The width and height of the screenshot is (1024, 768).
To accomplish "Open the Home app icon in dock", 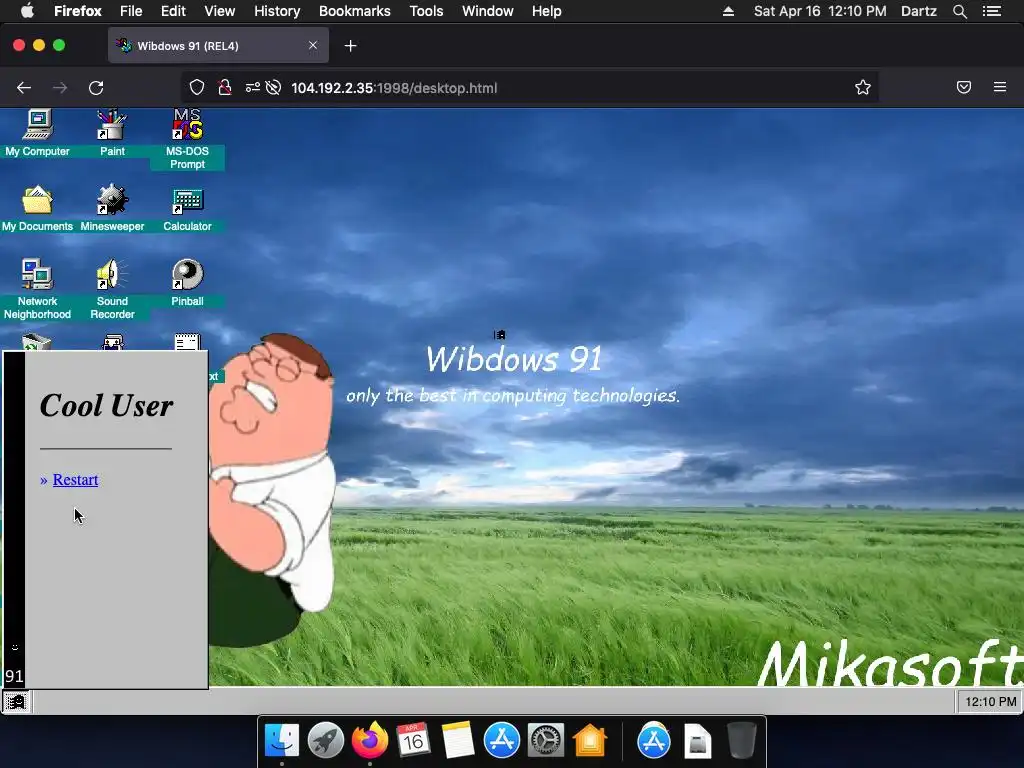I will click(x=590, y=740).
